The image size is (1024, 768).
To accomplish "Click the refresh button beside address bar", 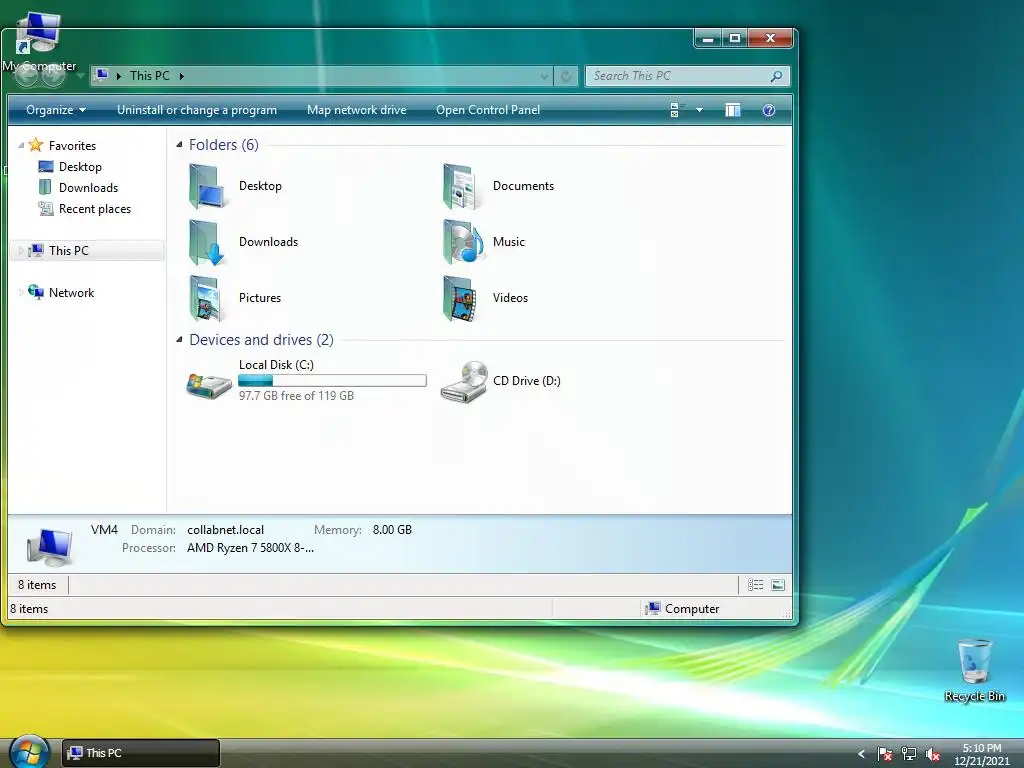I will 566,76.
